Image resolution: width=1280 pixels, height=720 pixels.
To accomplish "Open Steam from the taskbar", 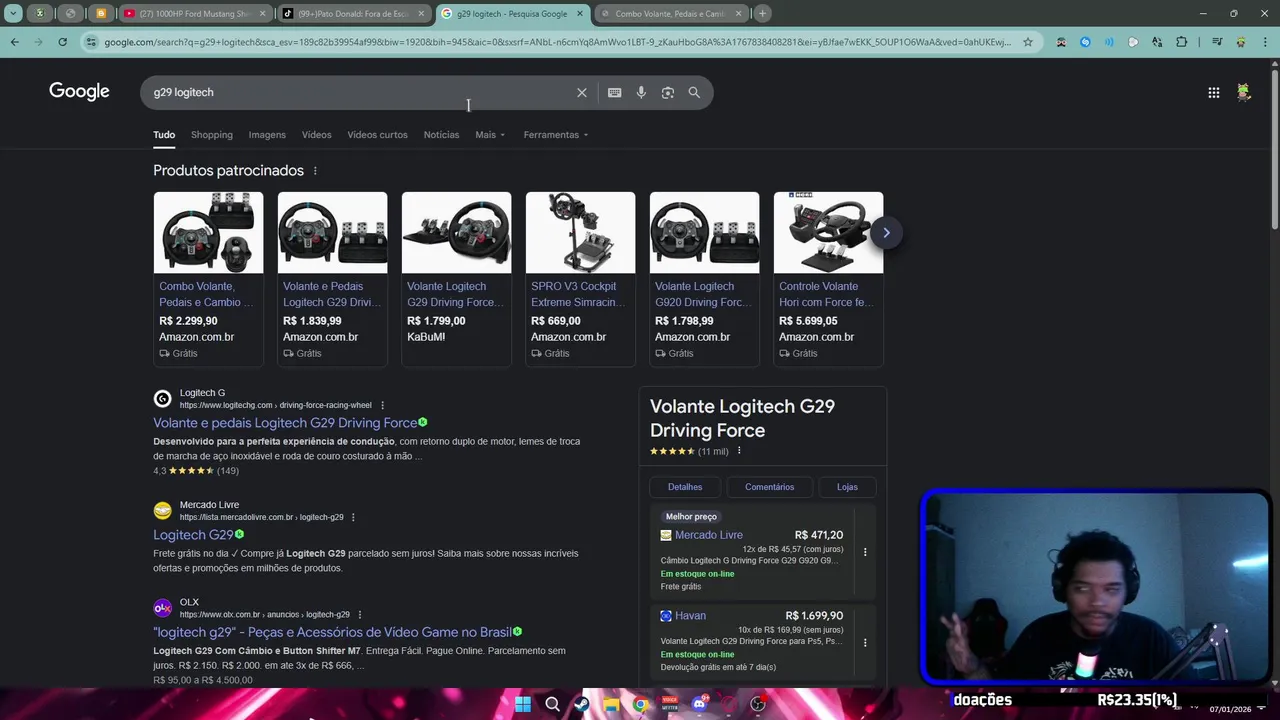I will coord(581,704).
